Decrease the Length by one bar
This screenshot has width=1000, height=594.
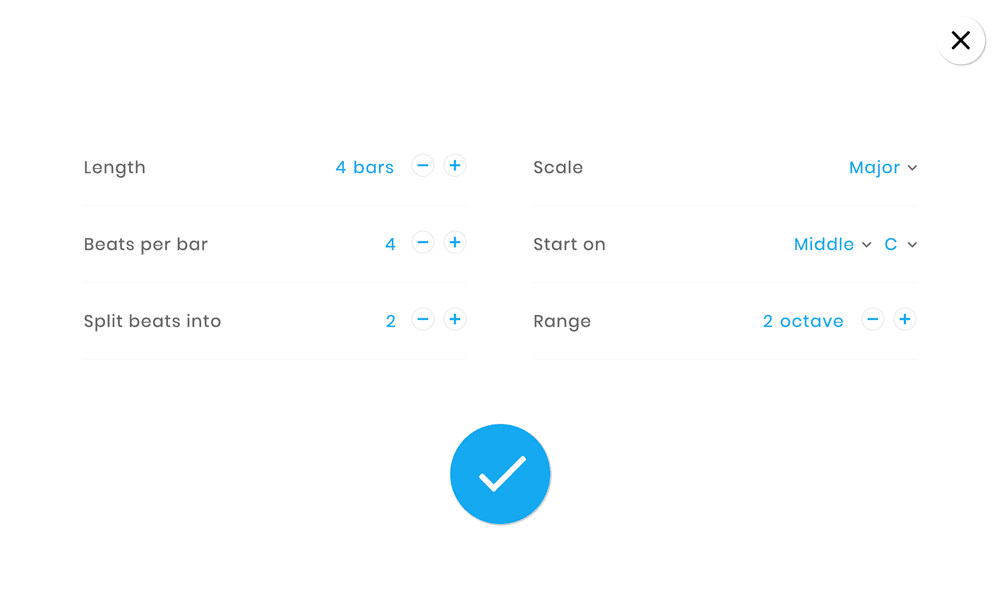click(x=423, y=166)
